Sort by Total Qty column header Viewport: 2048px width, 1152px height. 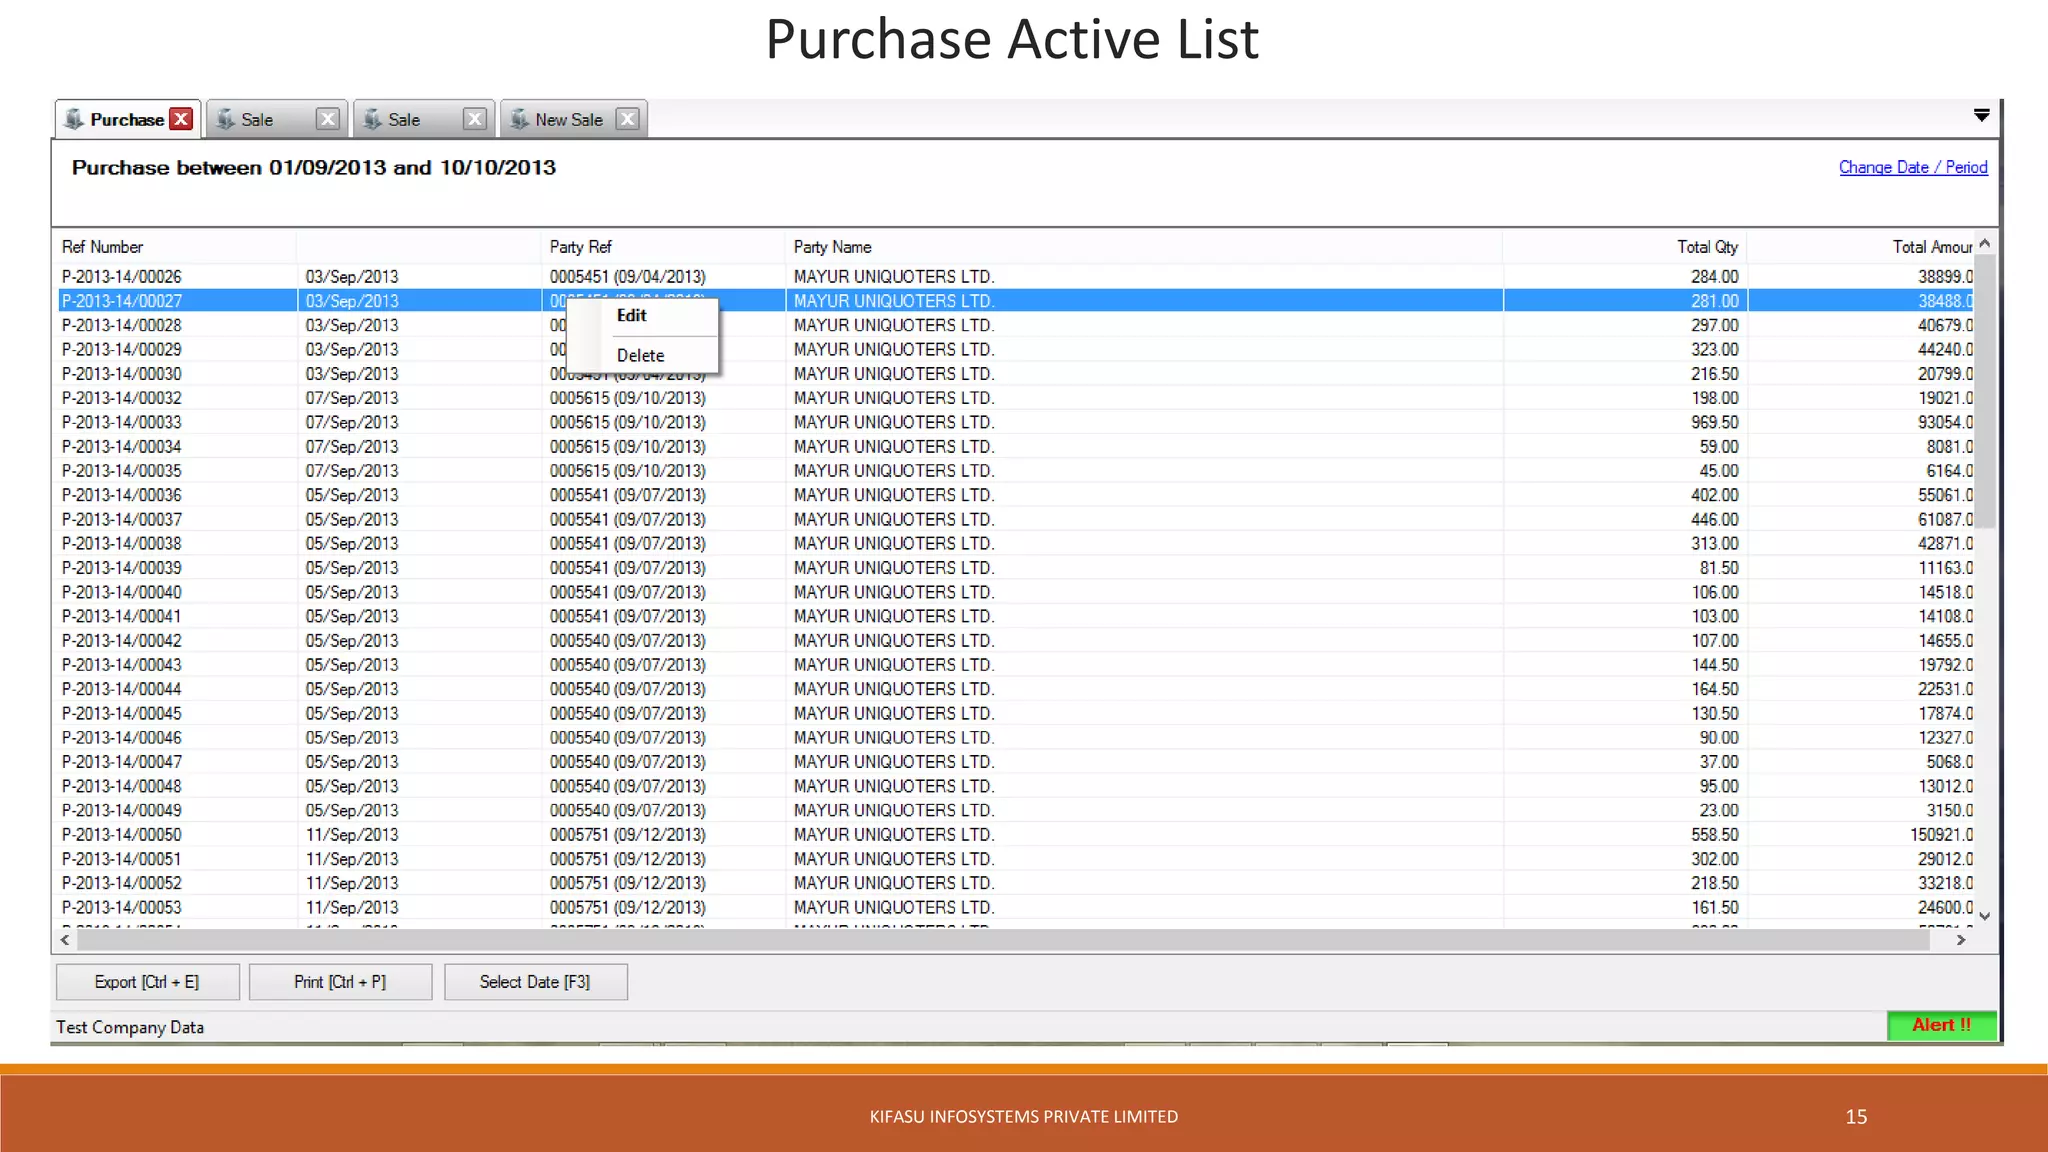click(1624, 247)
